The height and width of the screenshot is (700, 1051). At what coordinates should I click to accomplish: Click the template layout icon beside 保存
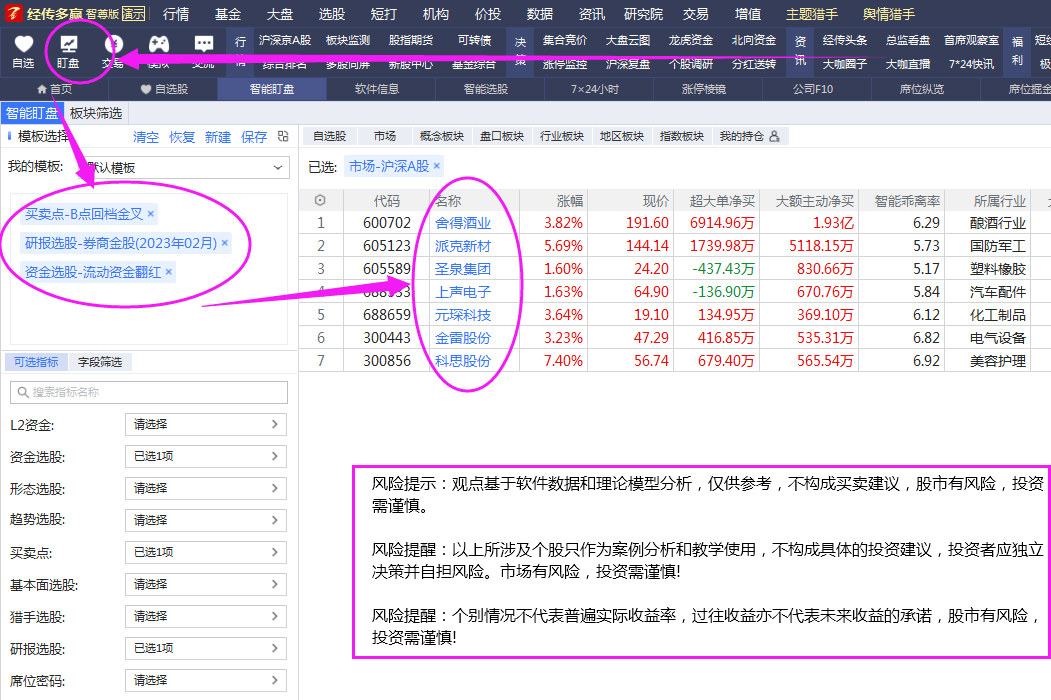click(x=283, y=137)
